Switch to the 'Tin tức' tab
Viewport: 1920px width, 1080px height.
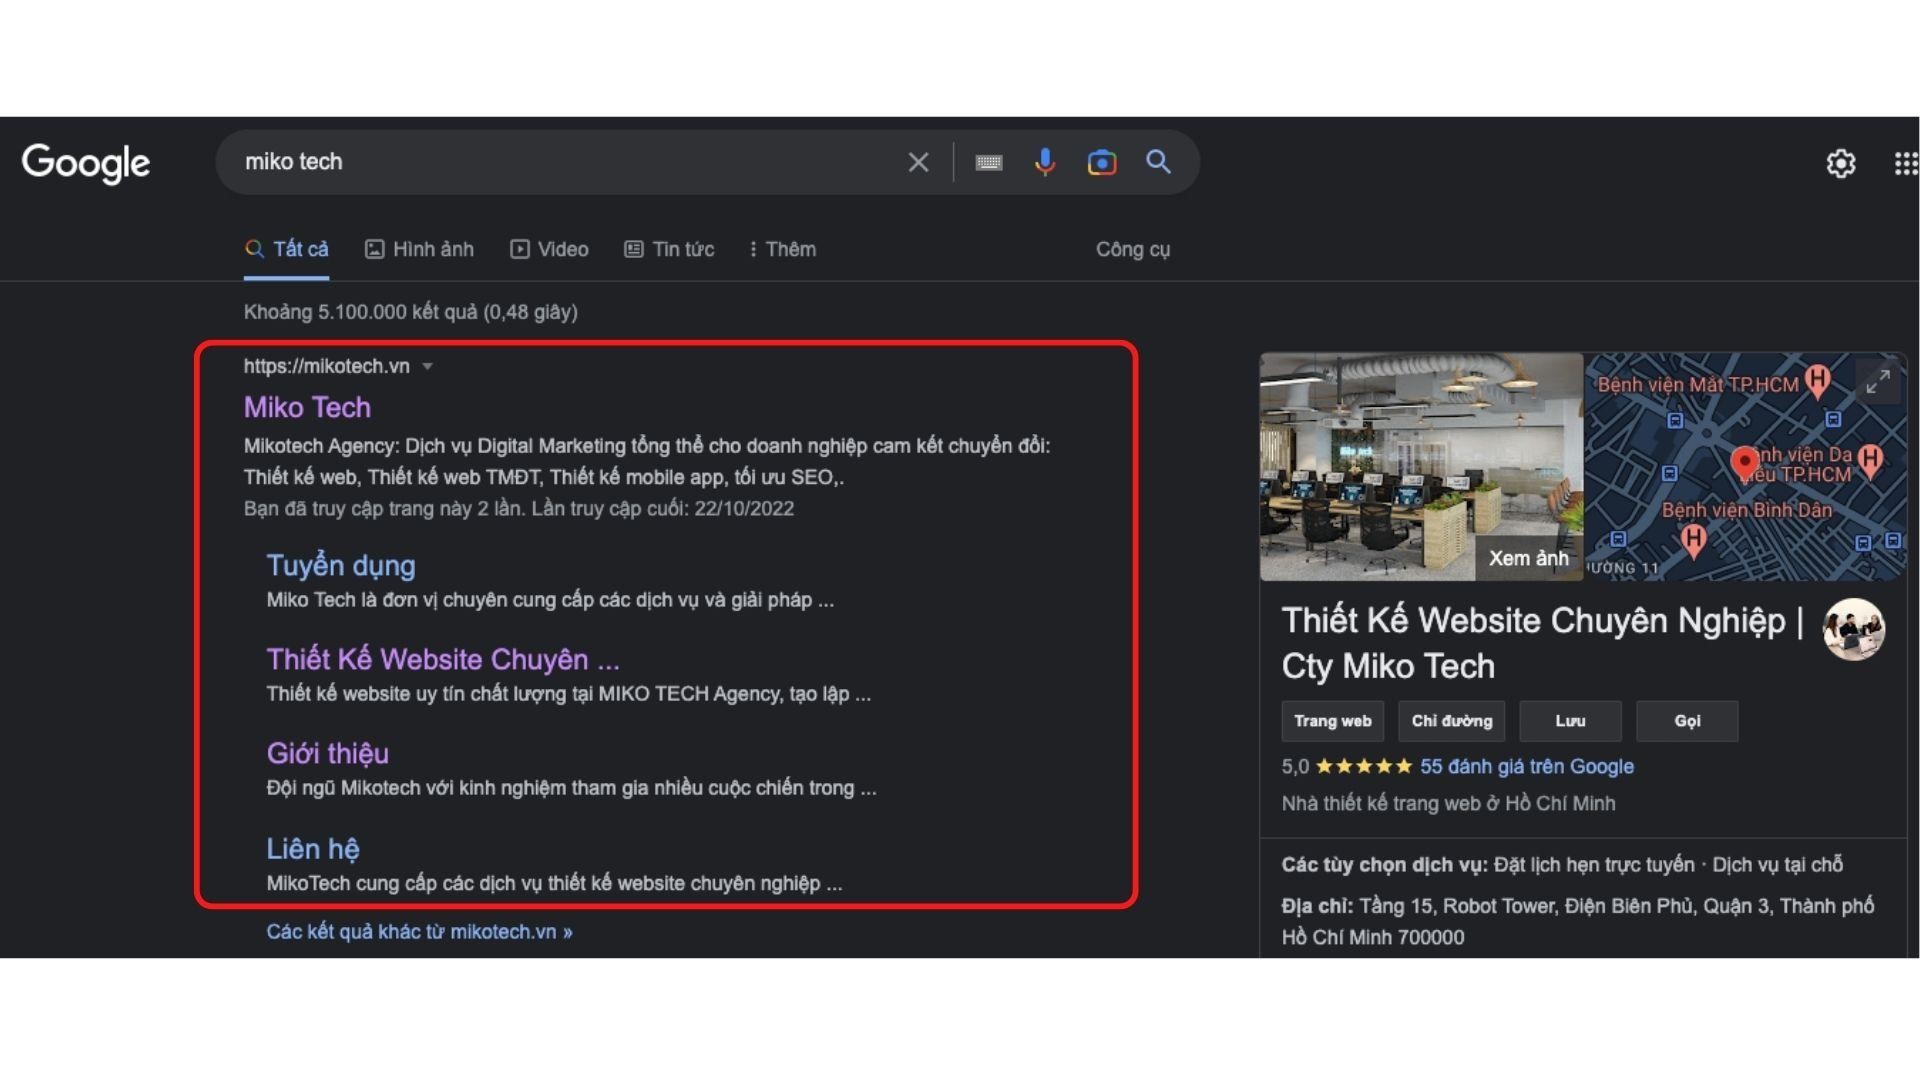coord(669,249)
